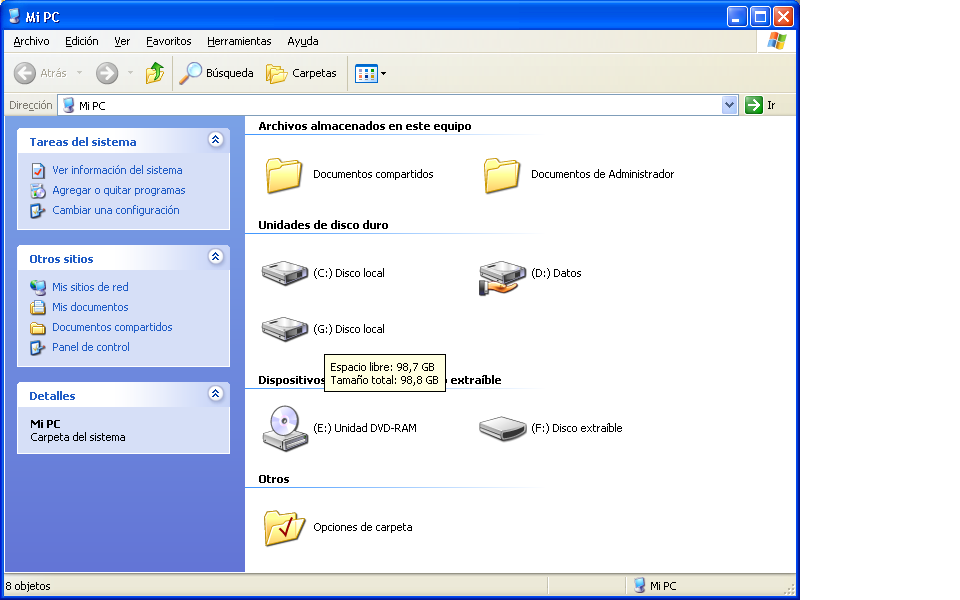Screen dimensions: 960x600
Task: Collapse the Detalles panel
Action: [216, 394]
